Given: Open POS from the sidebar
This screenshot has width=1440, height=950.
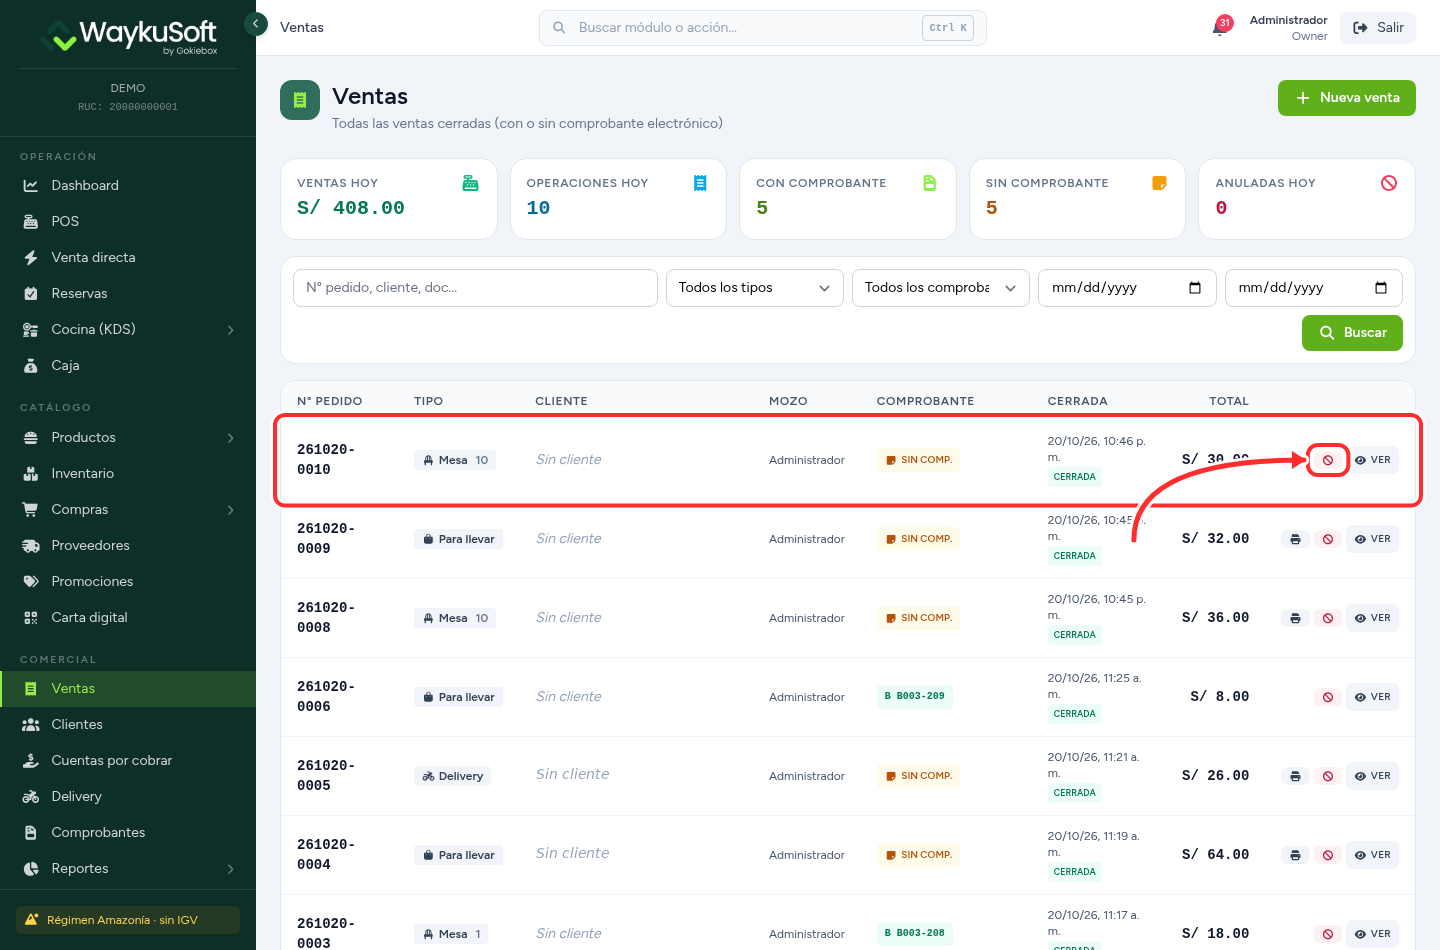Looking at the screenshot, I should click(128, 222).
